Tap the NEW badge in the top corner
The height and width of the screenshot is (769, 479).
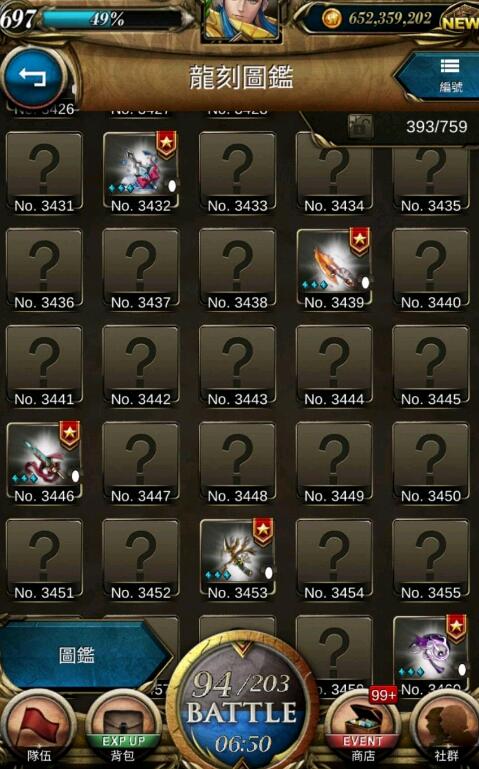pyautogui.click(x=459, y=21)
